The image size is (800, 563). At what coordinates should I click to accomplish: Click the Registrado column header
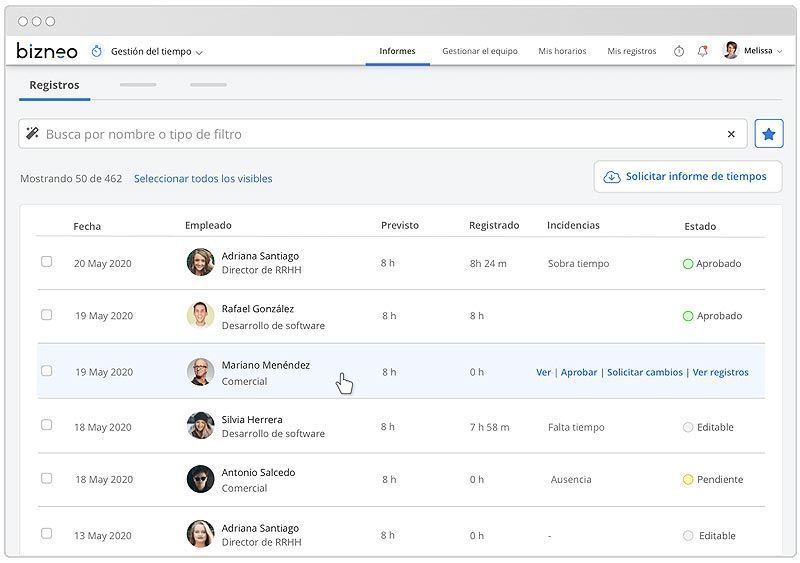tap(494, 225)
